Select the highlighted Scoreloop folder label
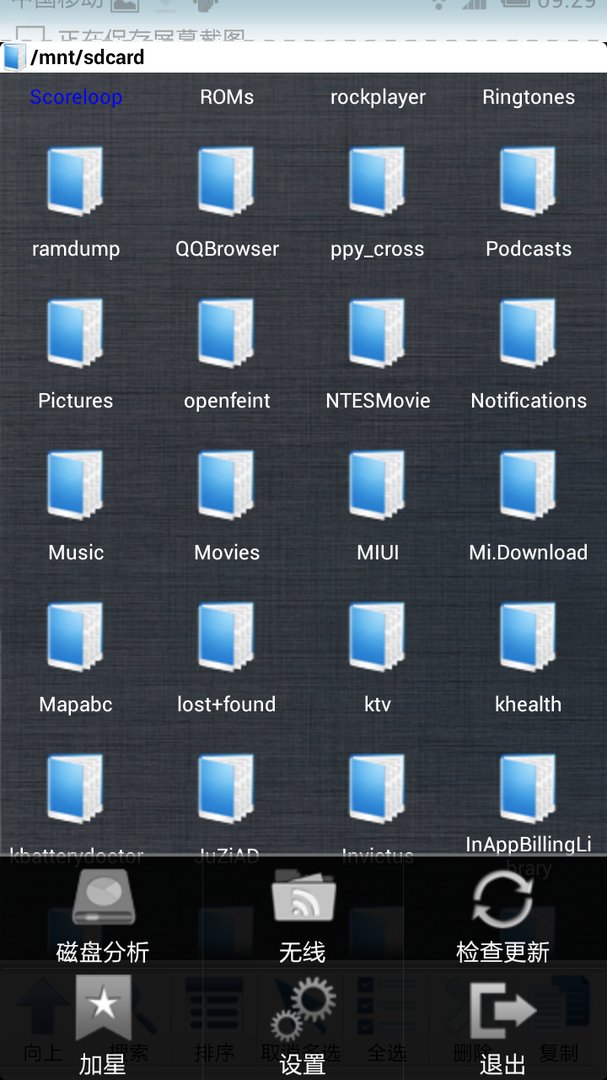Viewport: 607px width, 1080px height. [x=76, y=97]
